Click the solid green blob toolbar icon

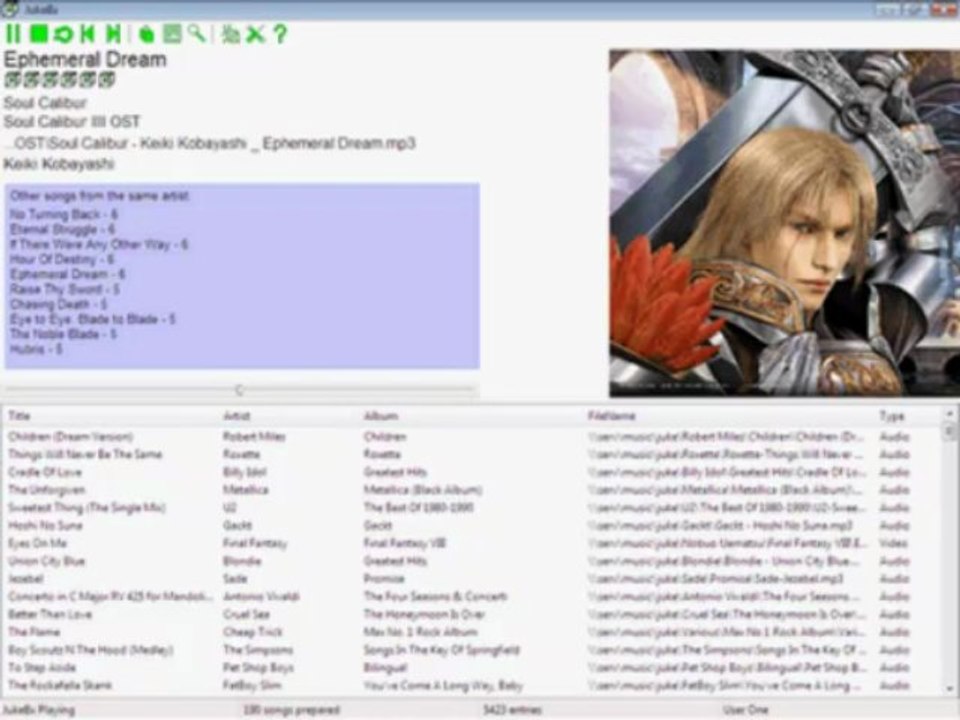[x=146, y=34]
